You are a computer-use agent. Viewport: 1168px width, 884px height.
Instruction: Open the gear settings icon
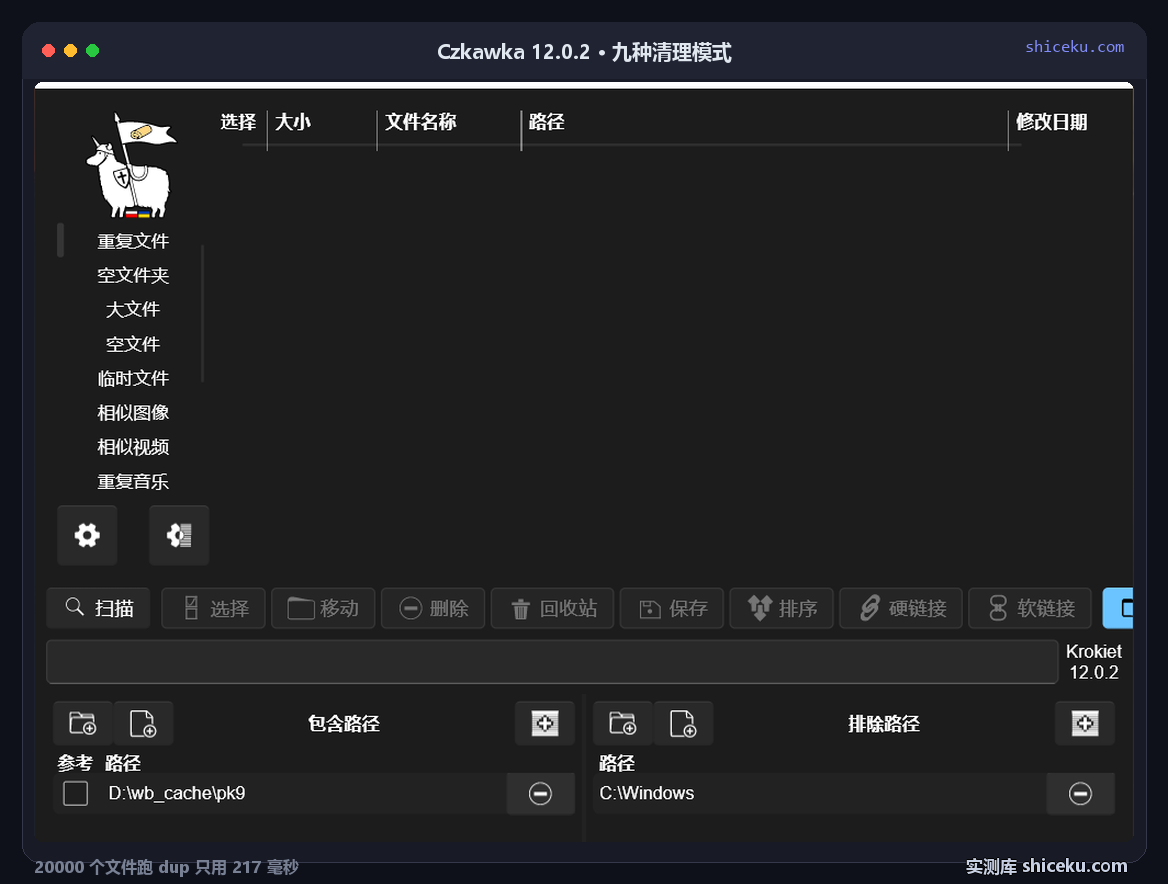[87, 535]
